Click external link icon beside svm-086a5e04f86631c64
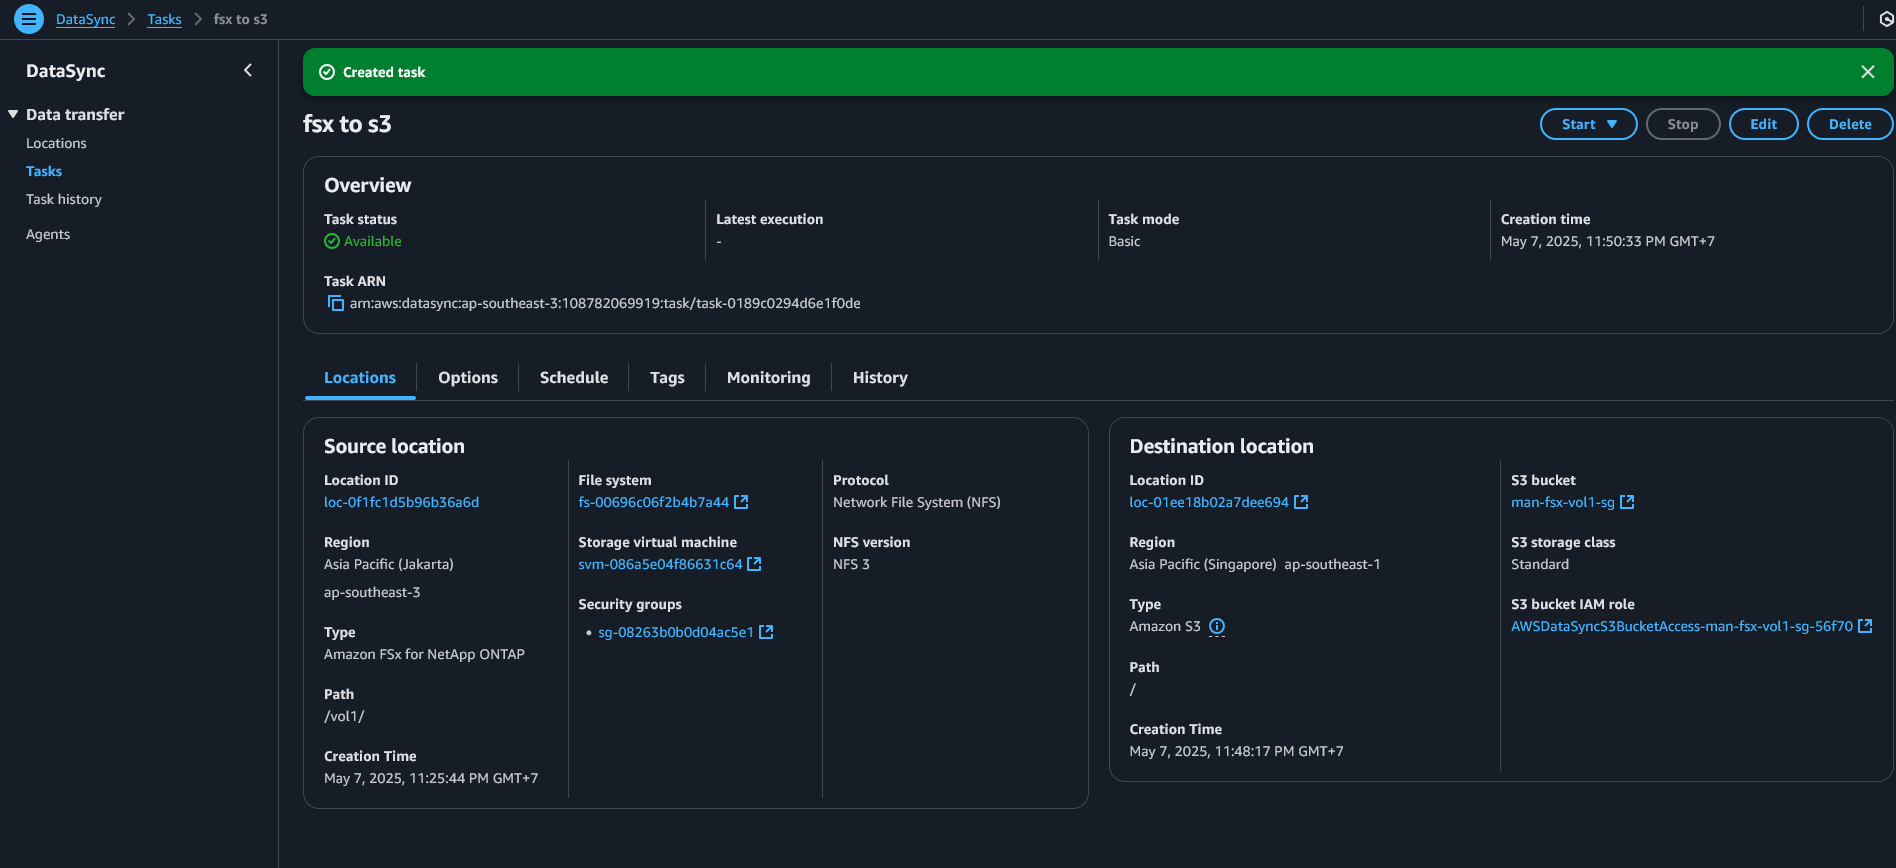Screen dimensions: 1896x868 [754, 564]
